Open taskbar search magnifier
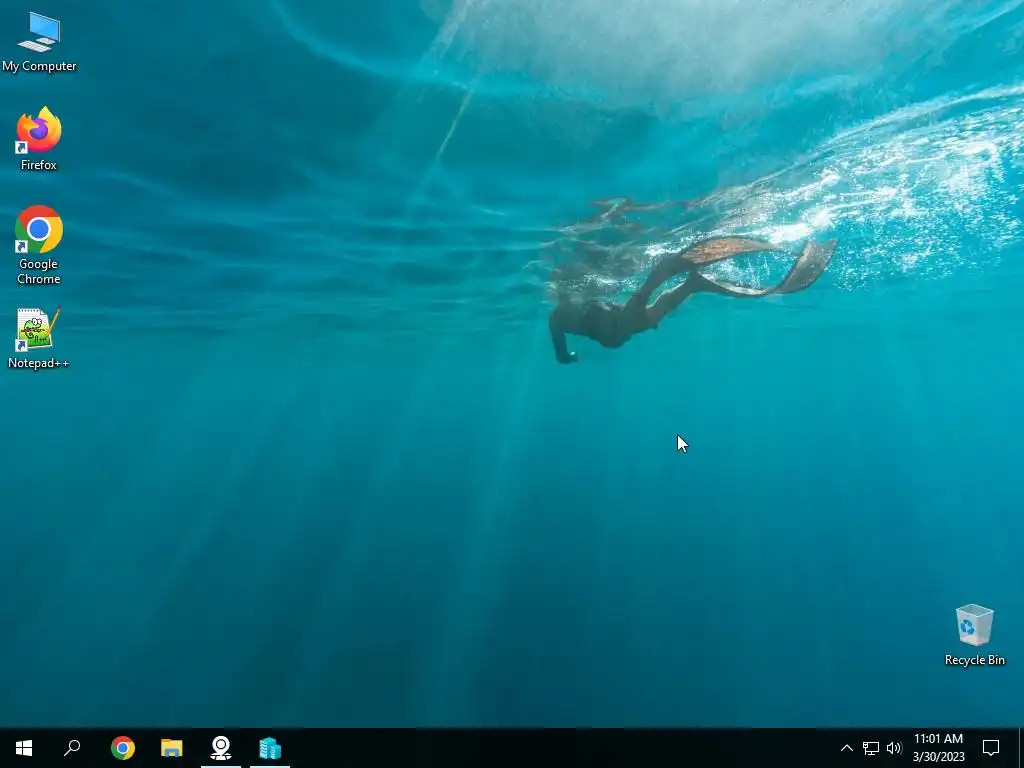1024x768 pixels. (72, 748)
